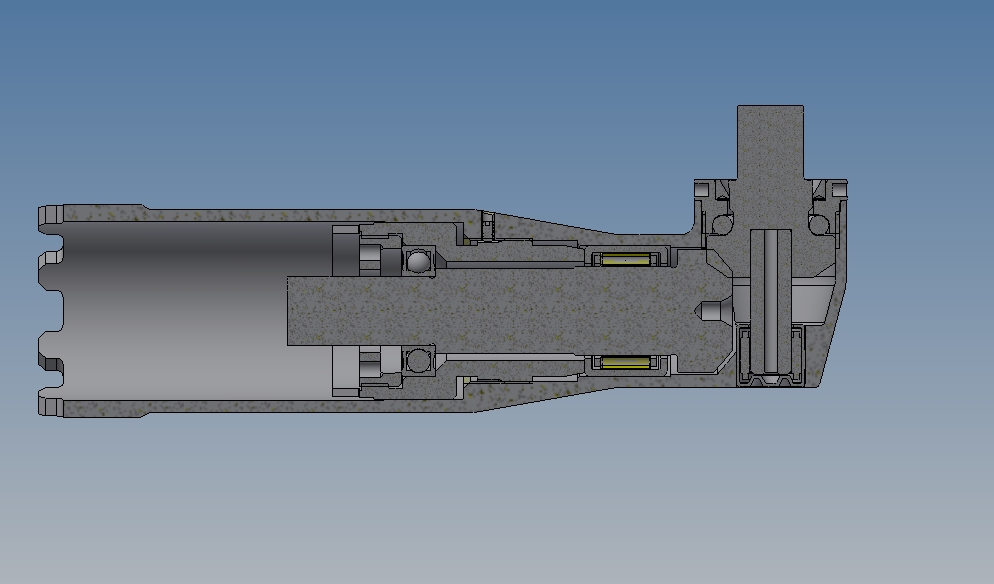This screenshot has width=994, height=584.
Task: Click the upper yellow needle roller
Action: tap(625, 260)
